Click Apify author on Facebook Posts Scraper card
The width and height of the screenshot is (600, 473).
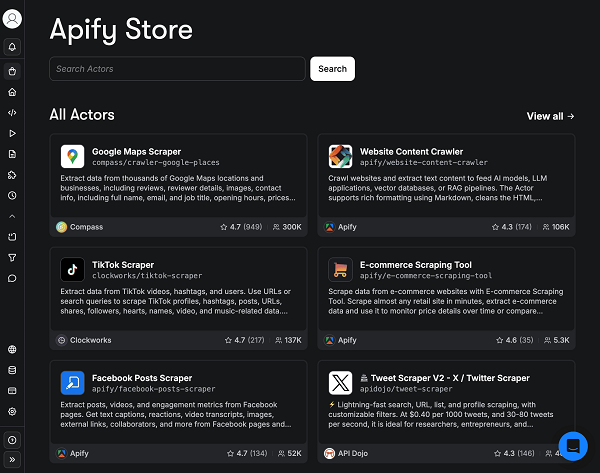coord(79,453)
